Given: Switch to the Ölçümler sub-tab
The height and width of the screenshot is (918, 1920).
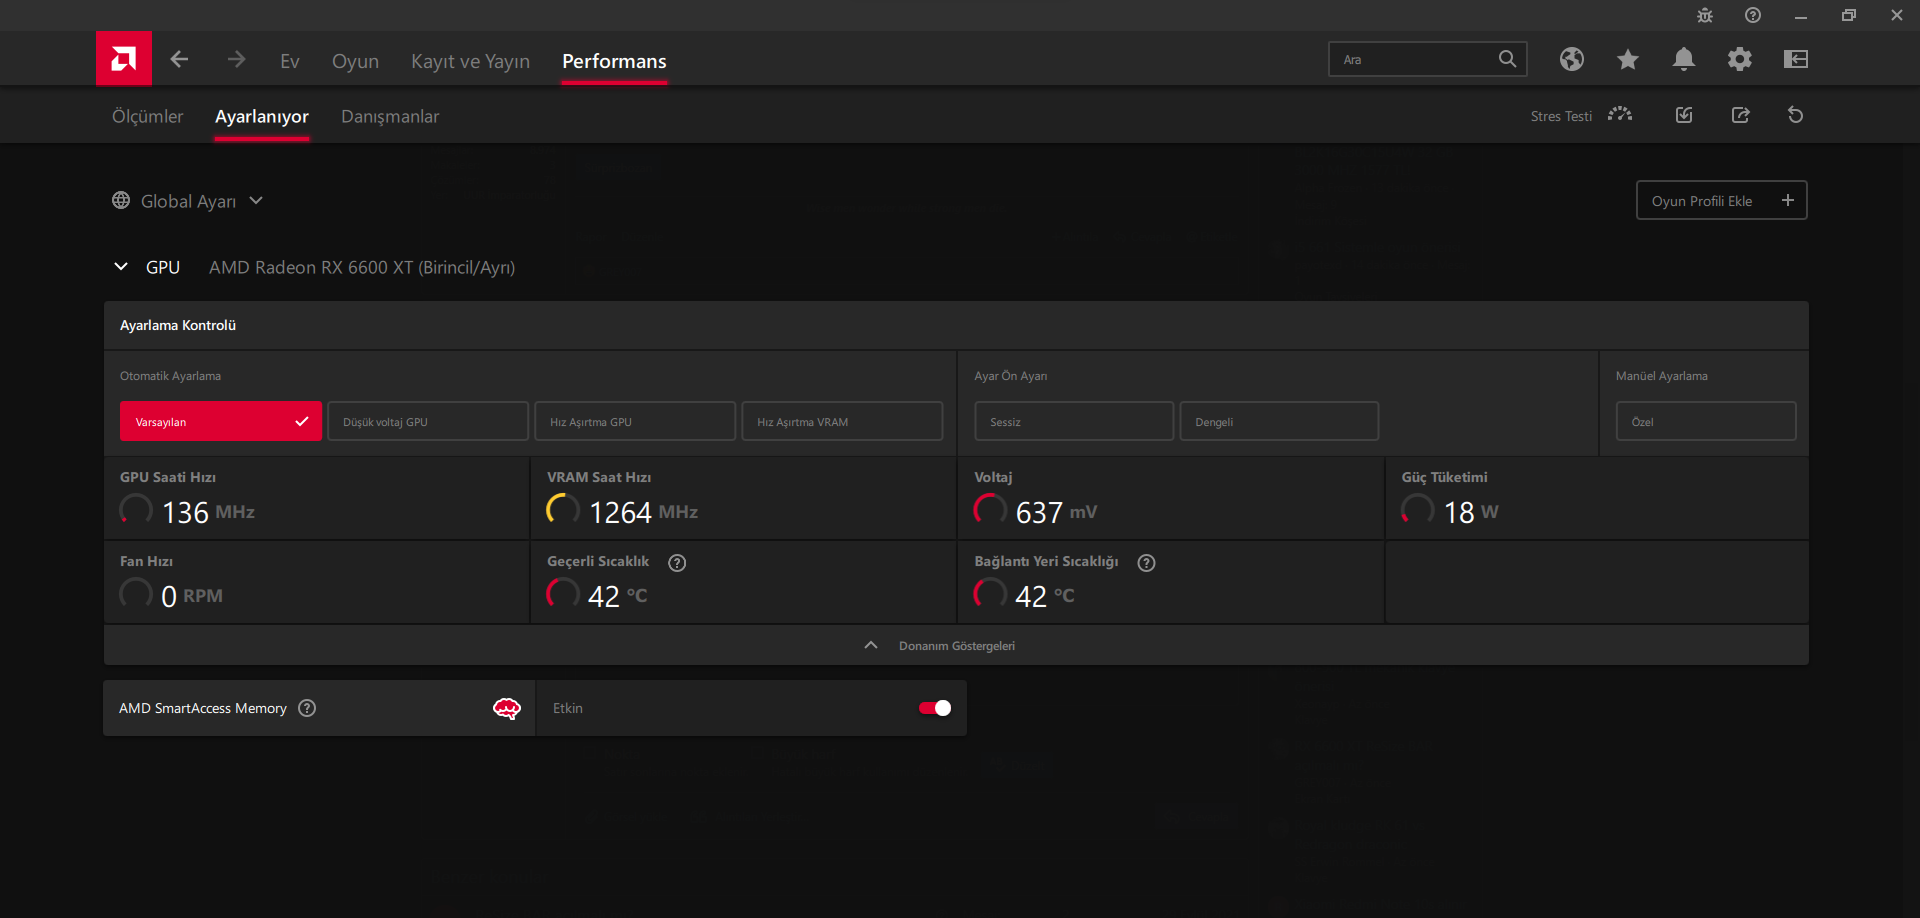Looking at the screenshot, I should pyautogui.click(x=148, y=116).
